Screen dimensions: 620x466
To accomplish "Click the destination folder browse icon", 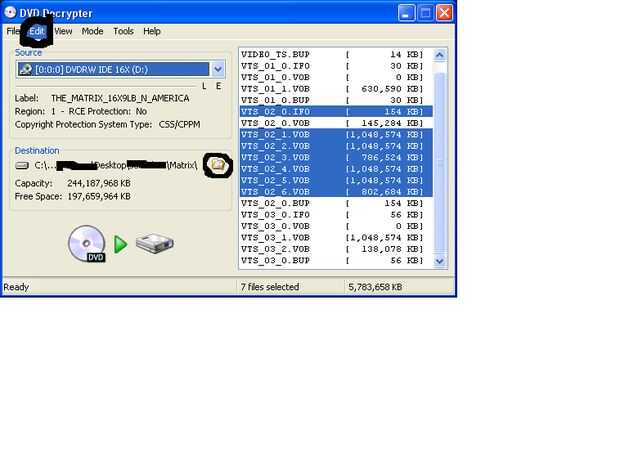I will [x=217, y=165].
